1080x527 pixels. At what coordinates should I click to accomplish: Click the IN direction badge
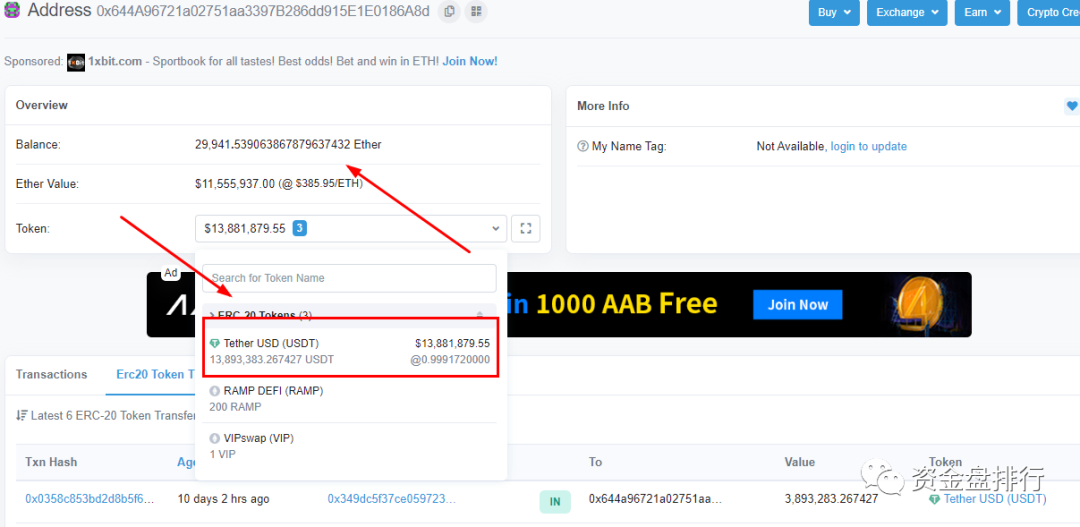tap(554, 502)
